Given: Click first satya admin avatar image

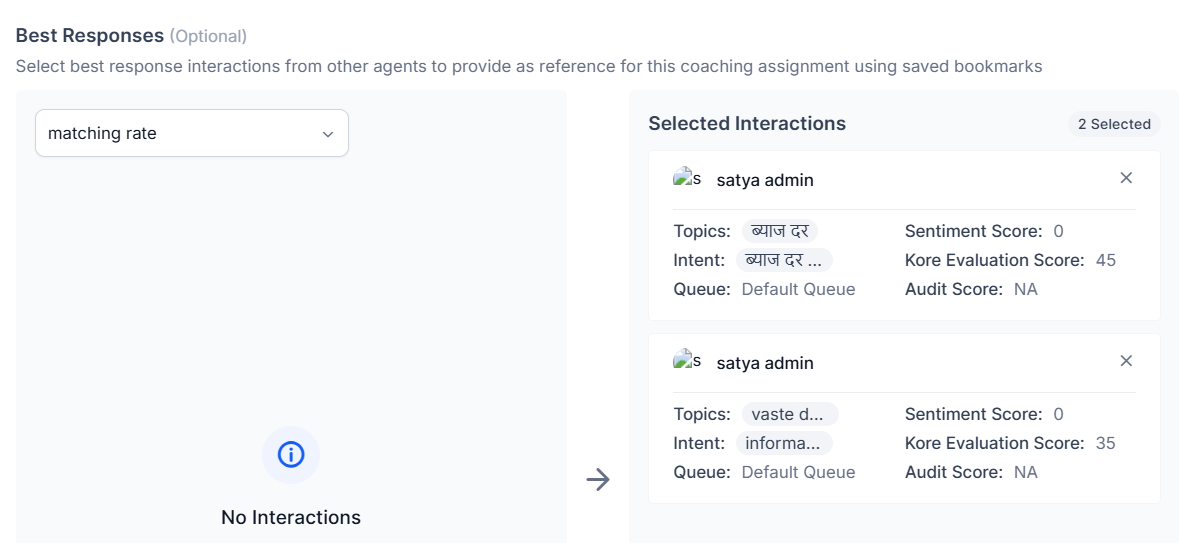Looking at the screenshot, I should (x=687, y=179).
